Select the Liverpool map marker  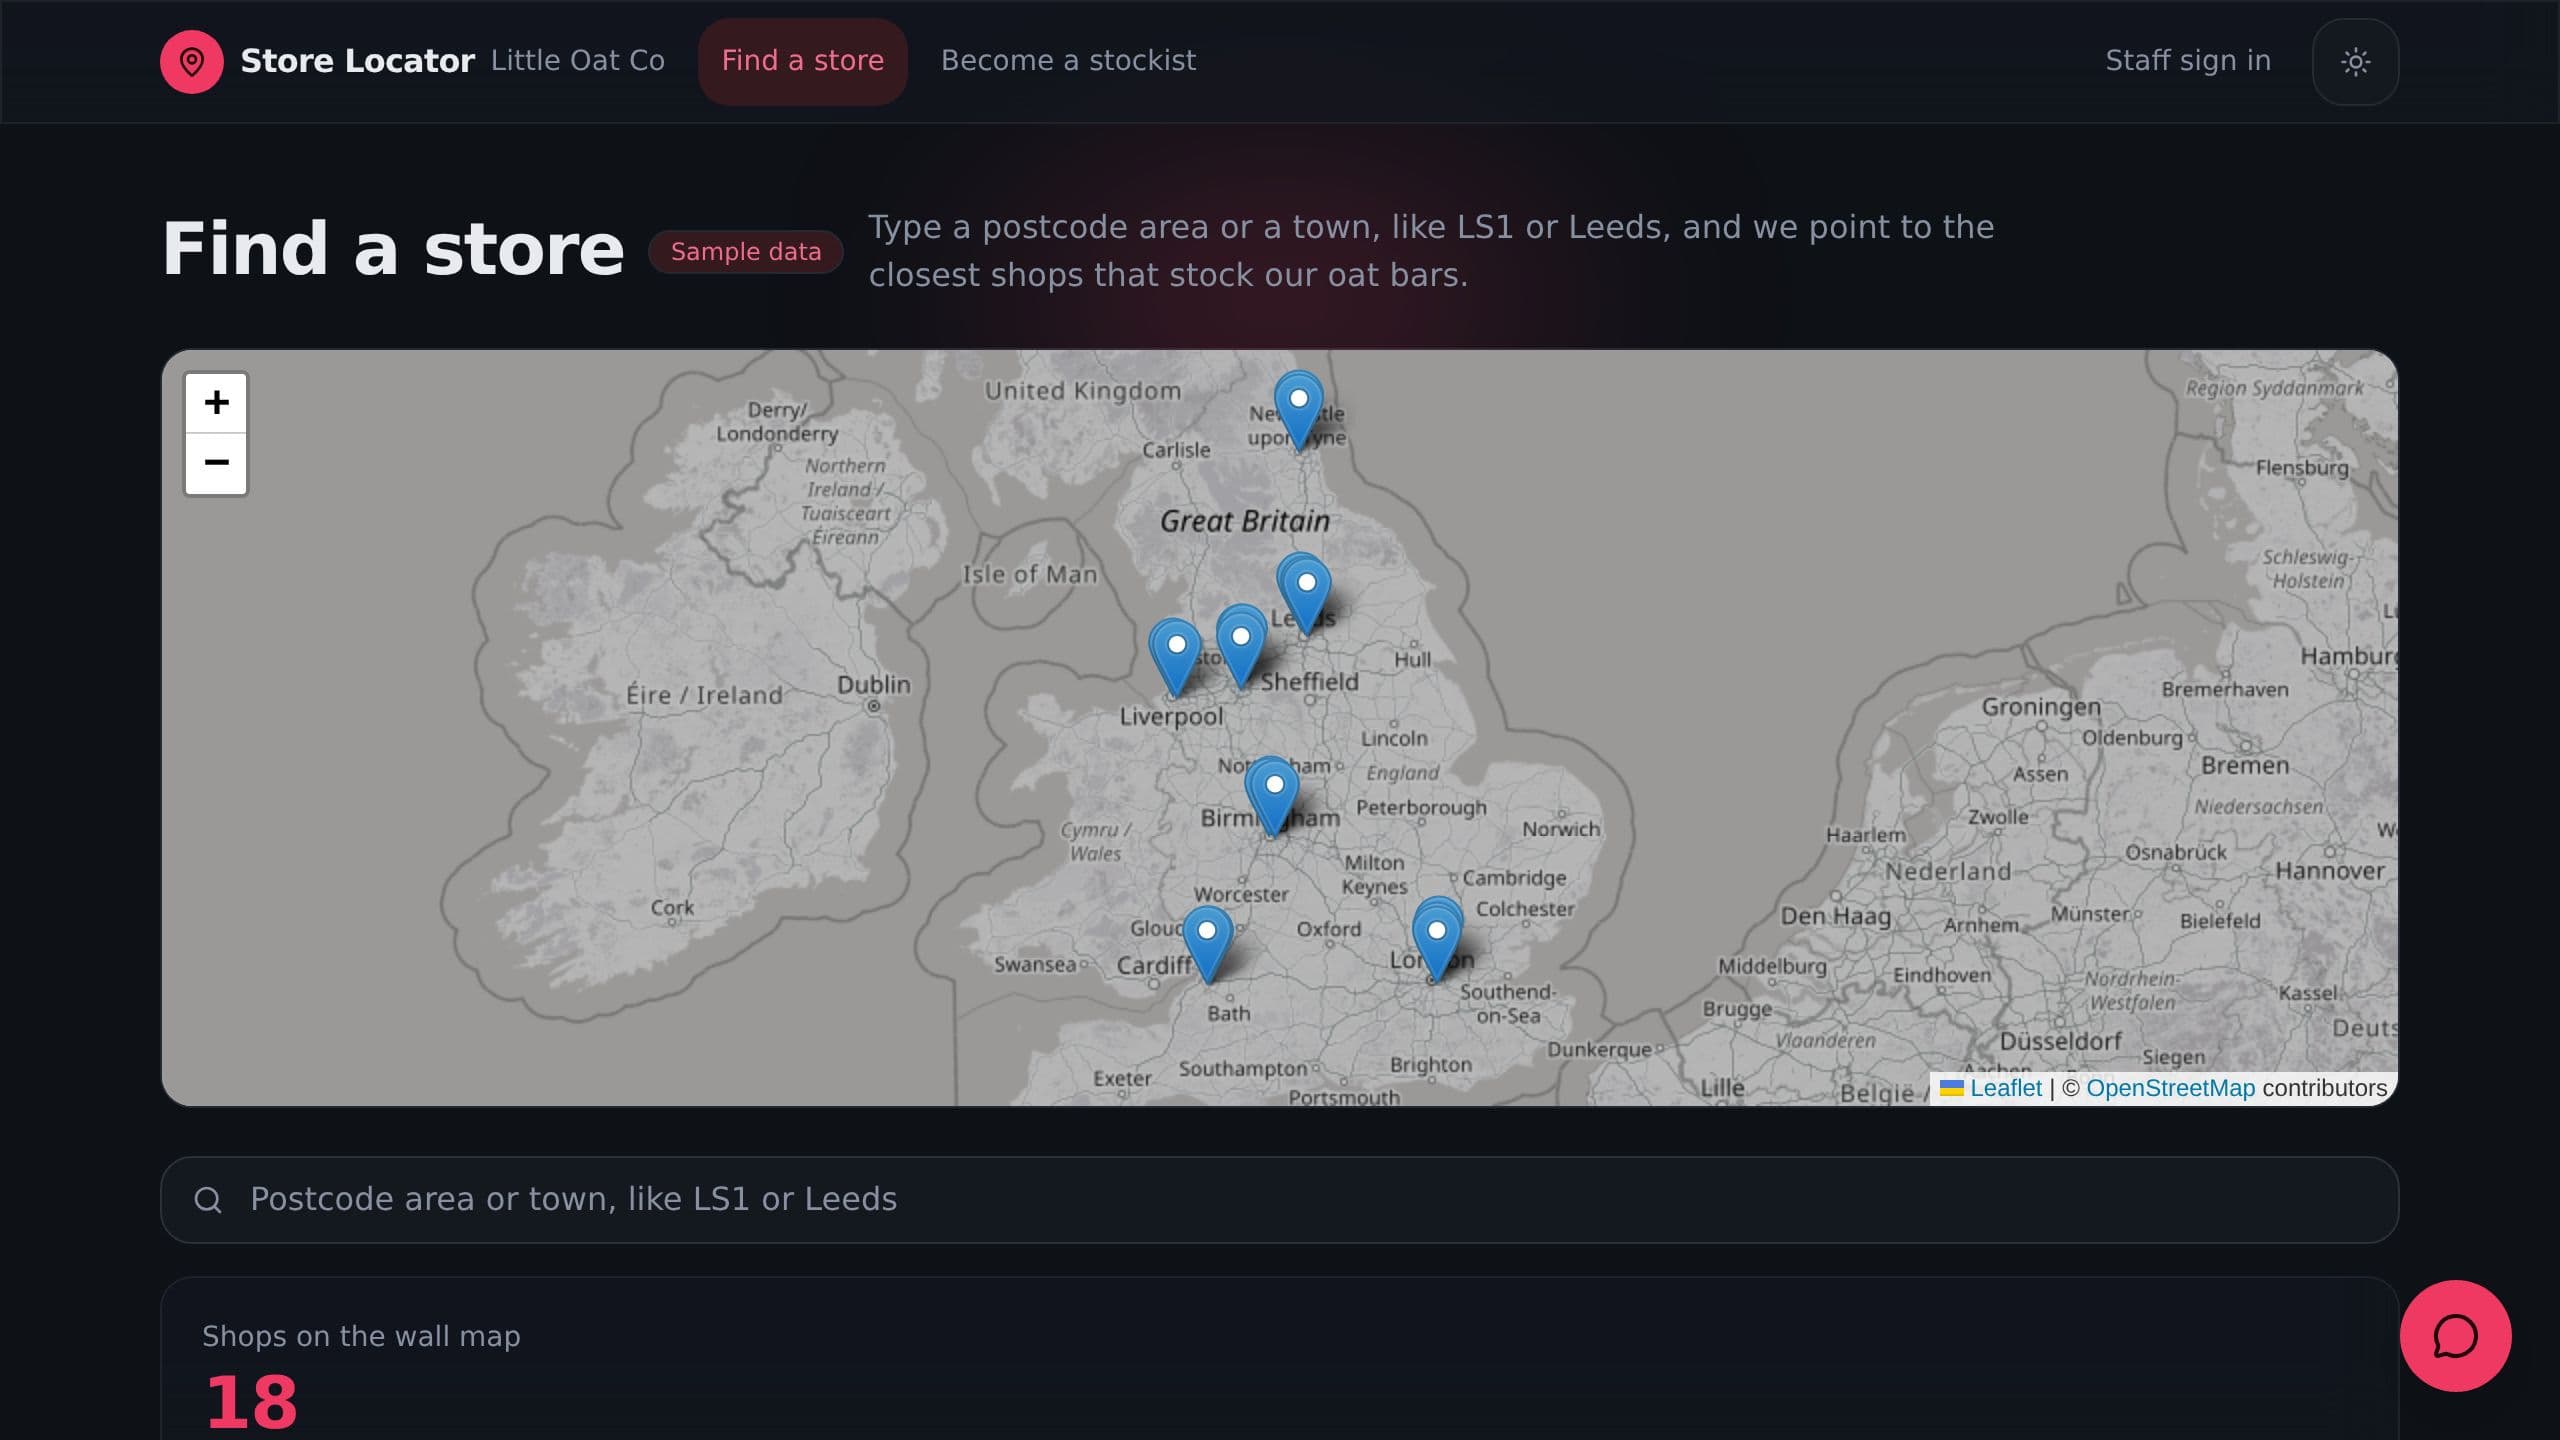click(x=1176, y=656)
